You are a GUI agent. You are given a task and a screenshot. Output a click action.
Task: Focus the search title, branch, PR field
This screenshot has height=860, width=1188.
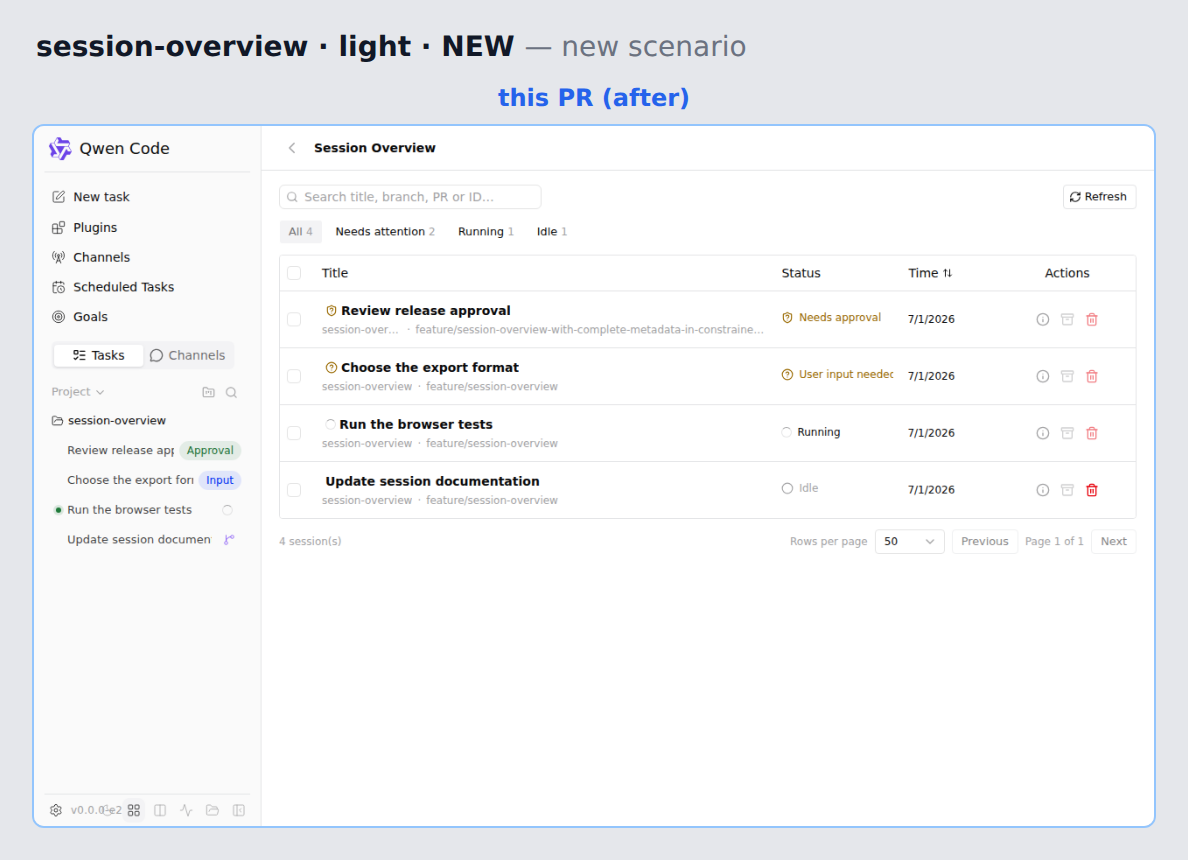[410, 197]
